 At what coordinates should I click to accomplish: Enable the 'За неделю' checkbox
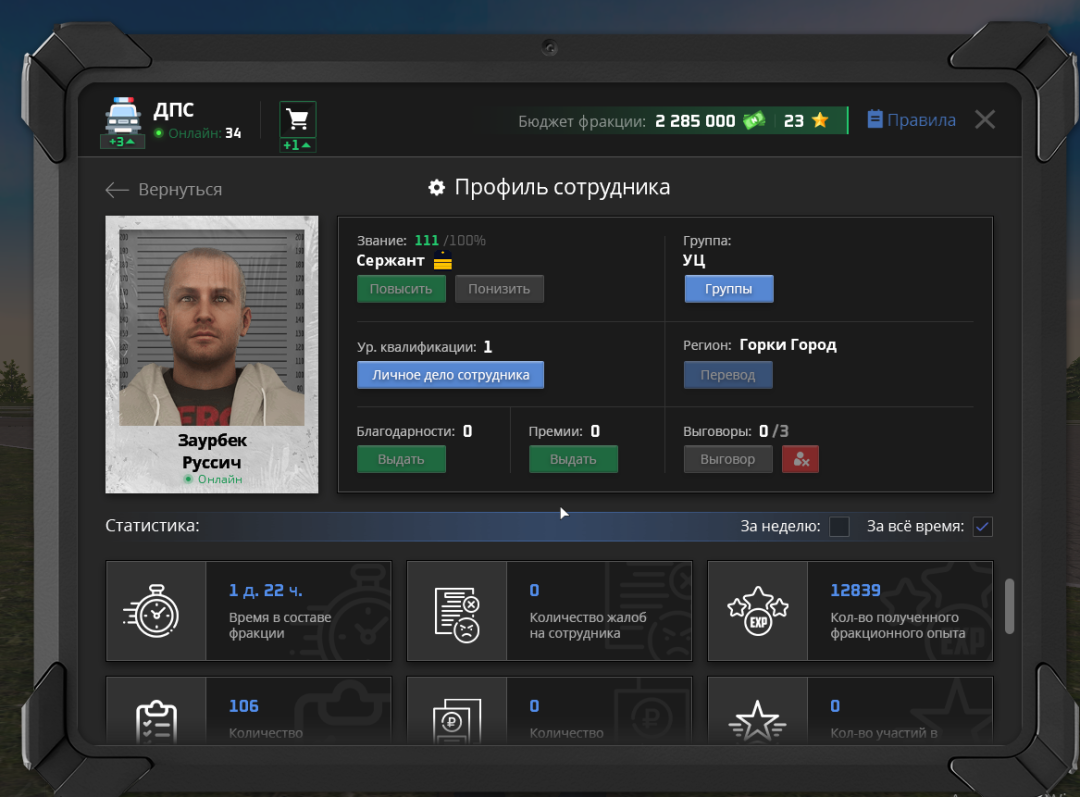pyautogui.click(x=839, y=527)
